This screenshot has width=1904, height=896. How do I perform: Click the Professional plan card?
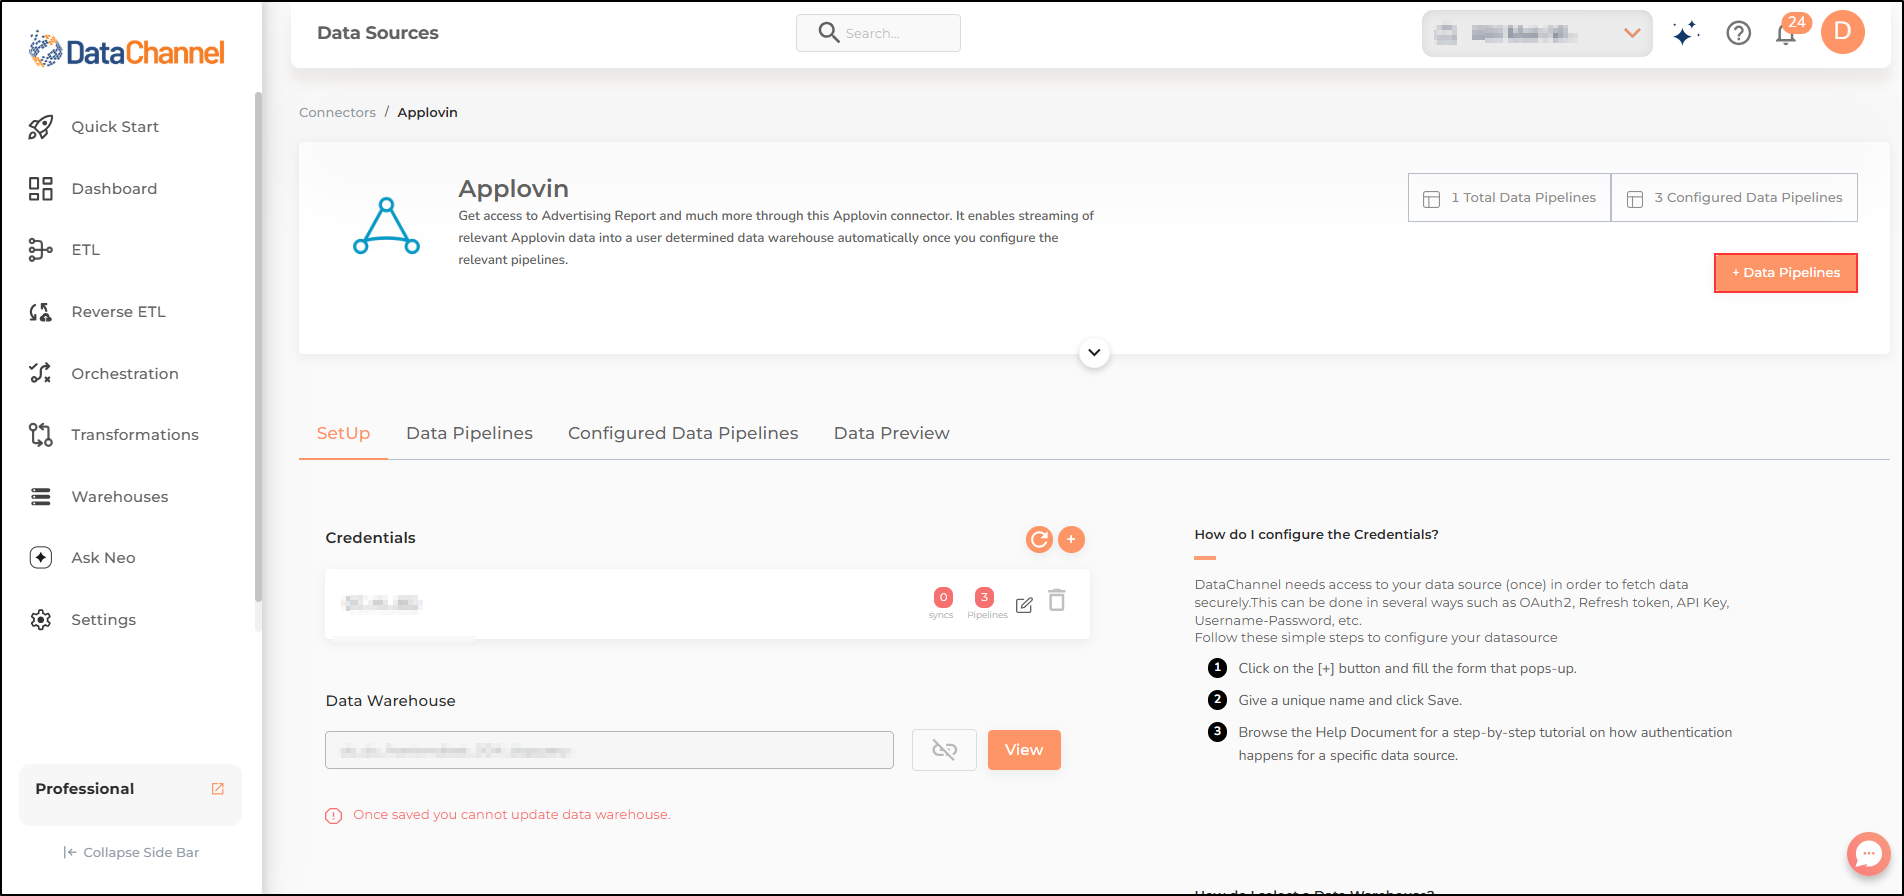130,795
